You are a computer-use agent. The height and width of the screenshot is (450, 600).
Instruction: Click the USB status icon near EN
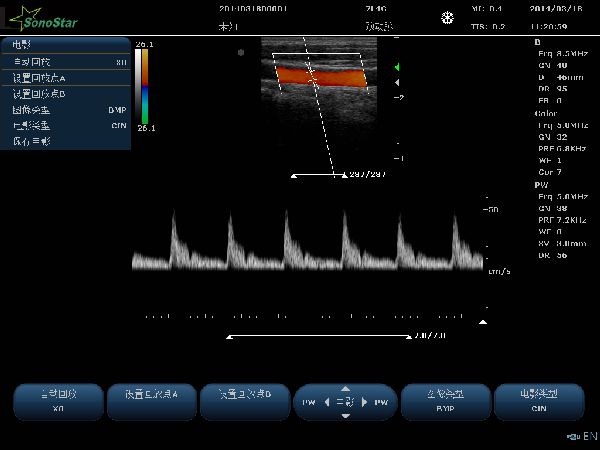573,437
